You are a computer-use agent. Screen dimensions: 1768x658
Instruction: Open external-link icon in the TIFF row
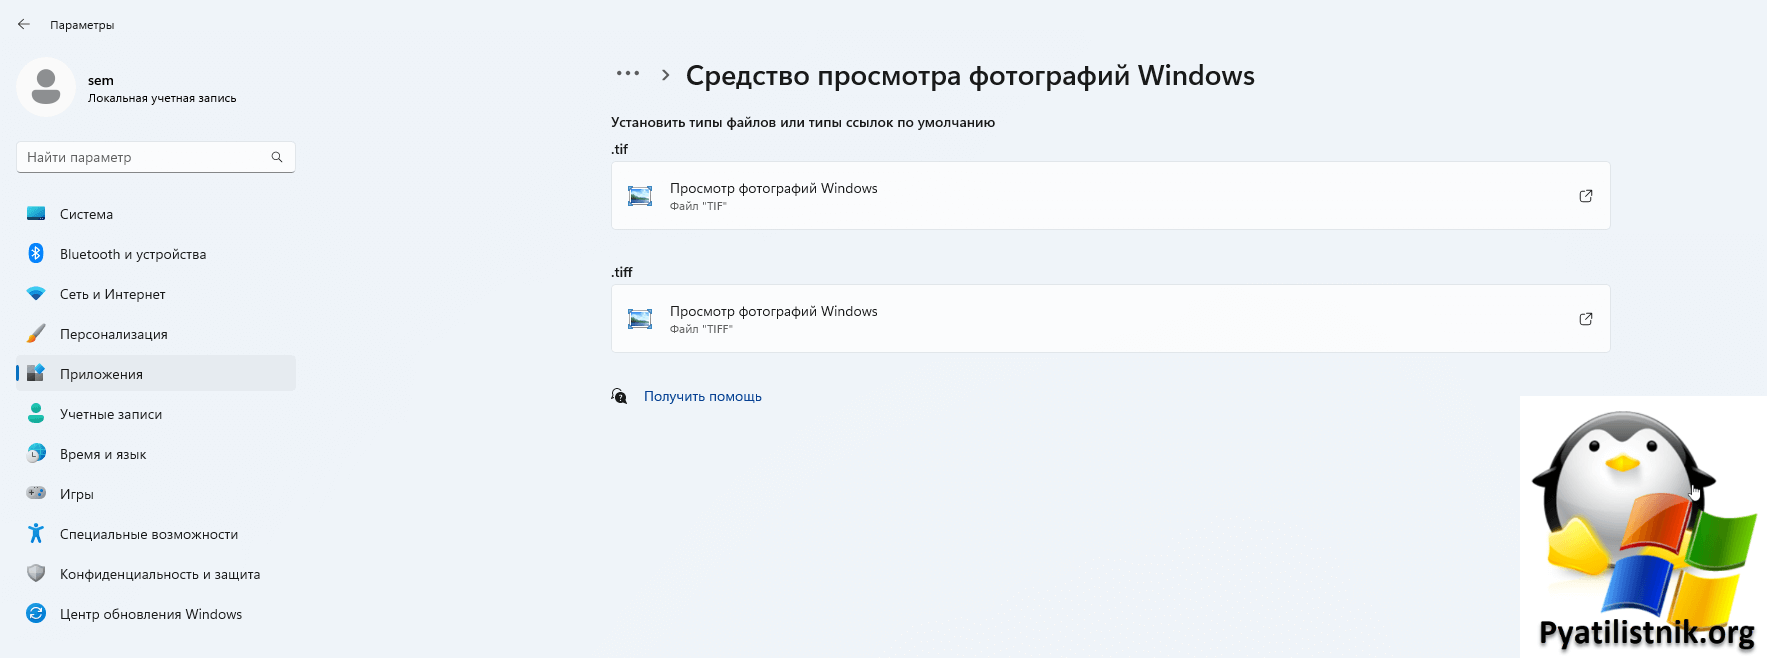(x=1585, y=319)
